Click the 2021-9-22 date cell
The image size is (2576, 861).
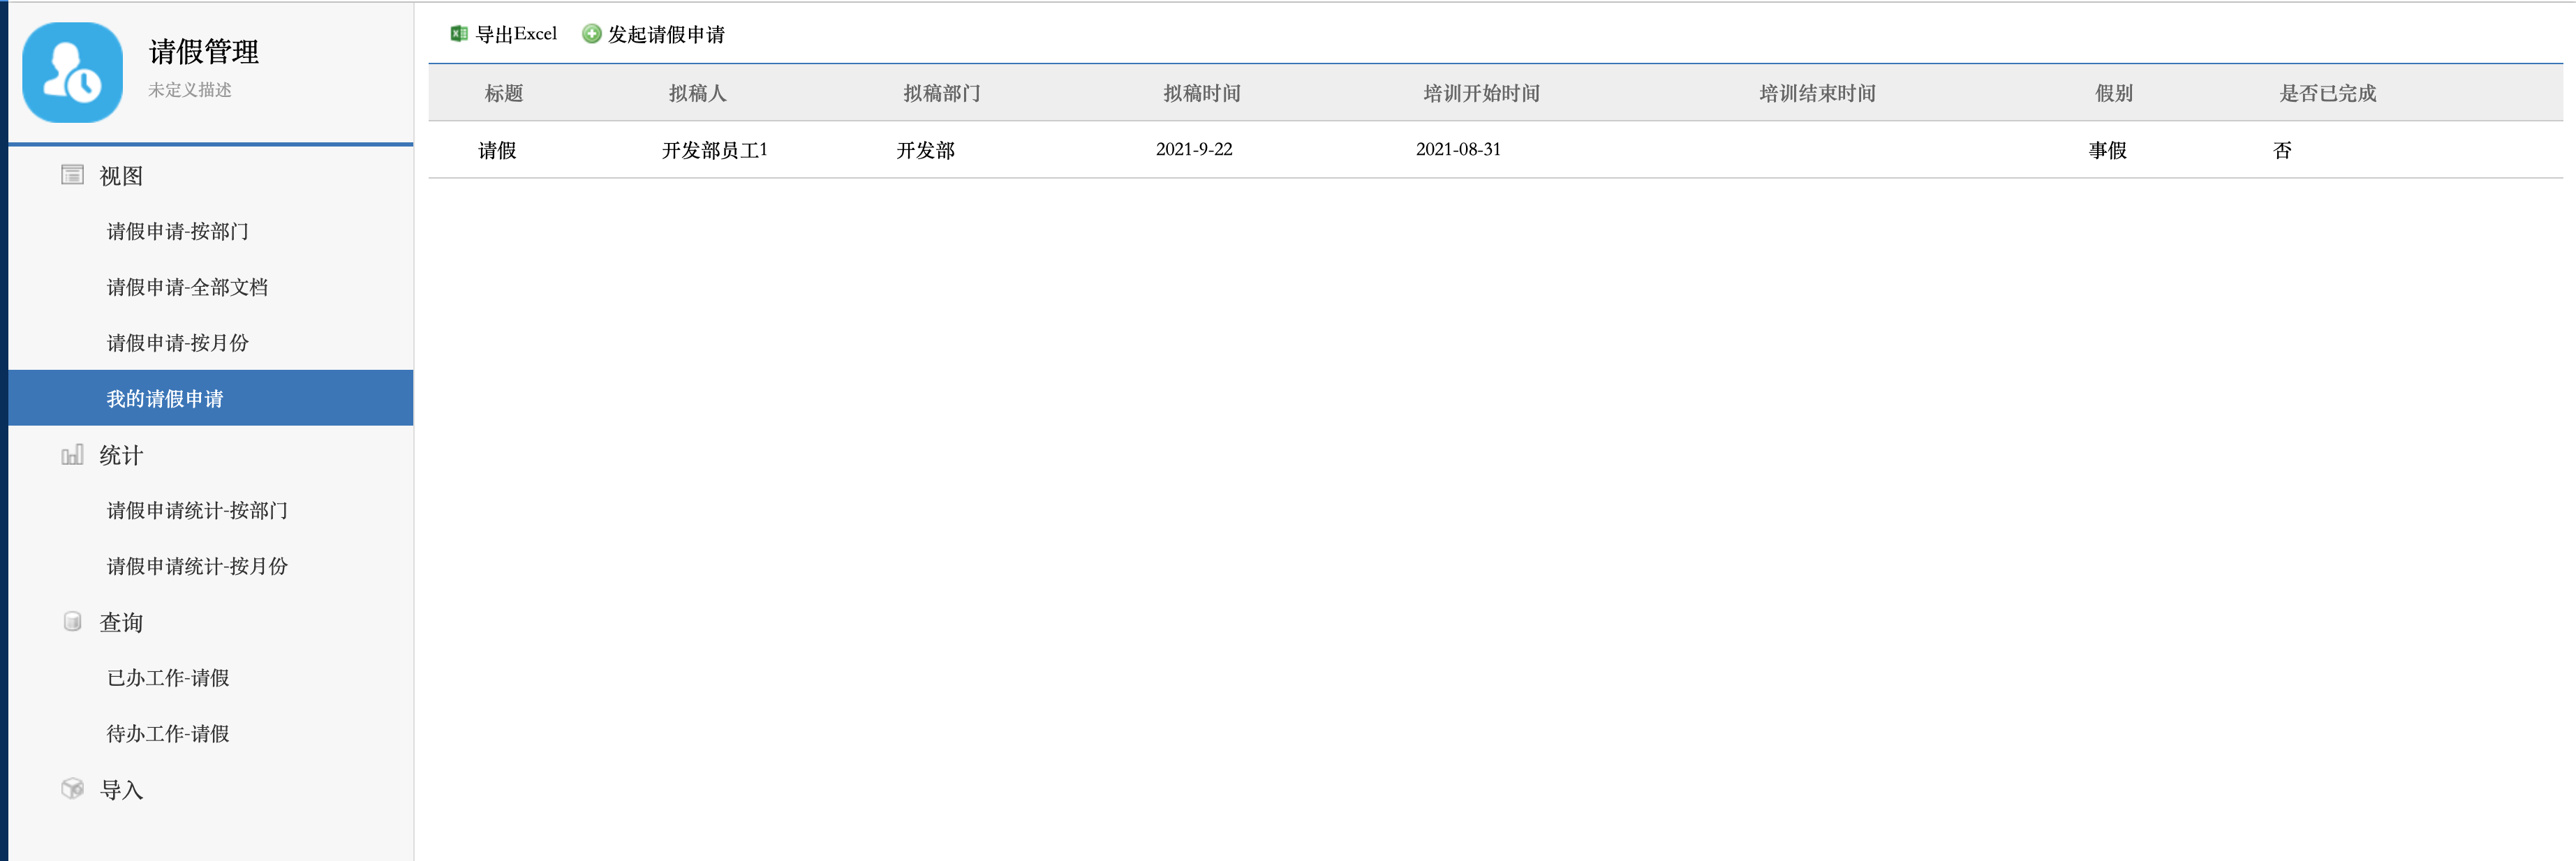[x=1194, y=149]
